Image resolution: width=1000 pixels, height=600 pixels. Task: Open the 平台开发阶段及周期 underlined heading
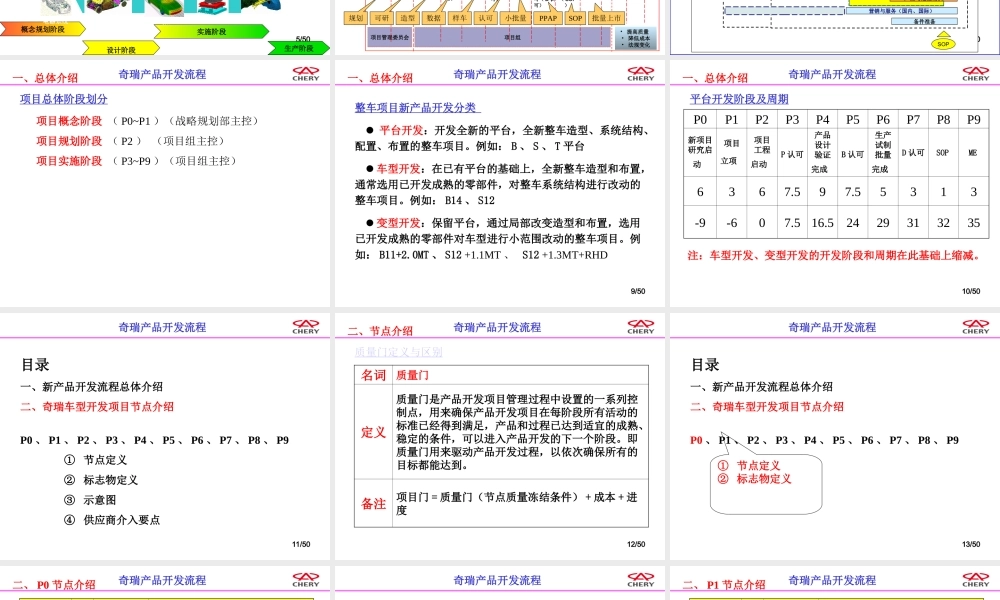(739, 99)
